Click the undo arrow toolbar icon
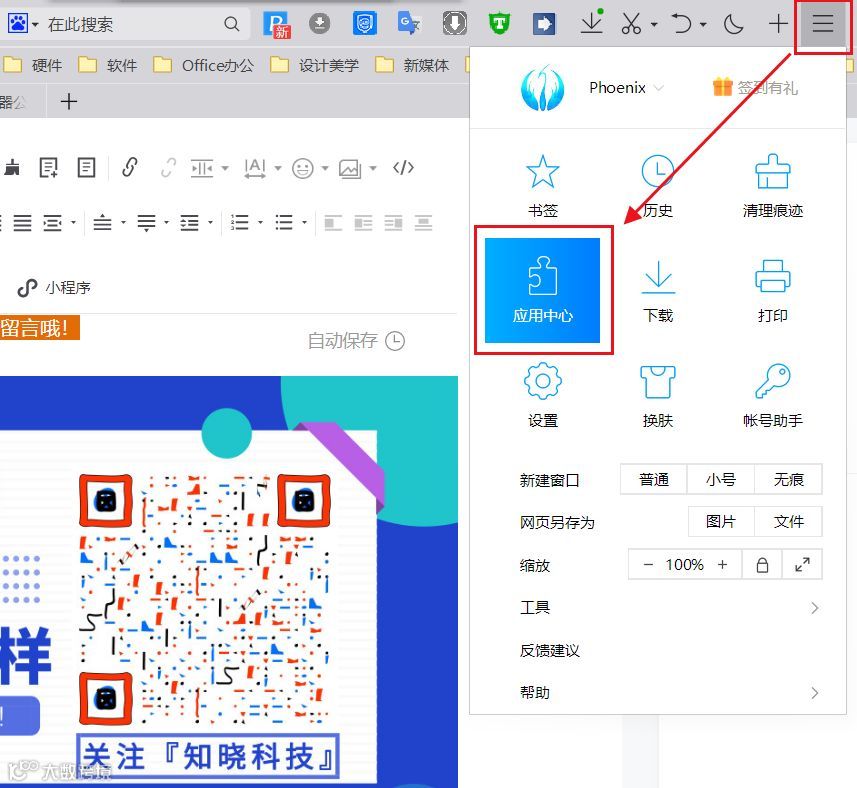 pos(682,24)
